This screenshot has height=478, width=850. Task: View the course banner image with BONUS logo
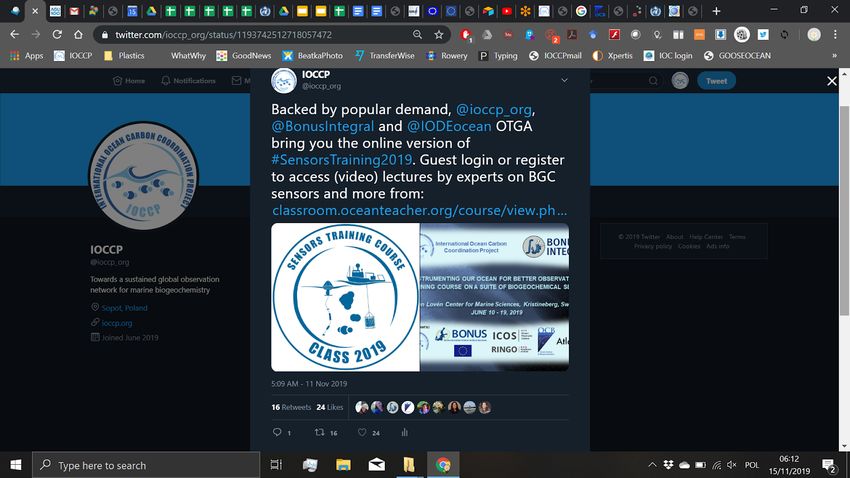click(x=494, y=297)
